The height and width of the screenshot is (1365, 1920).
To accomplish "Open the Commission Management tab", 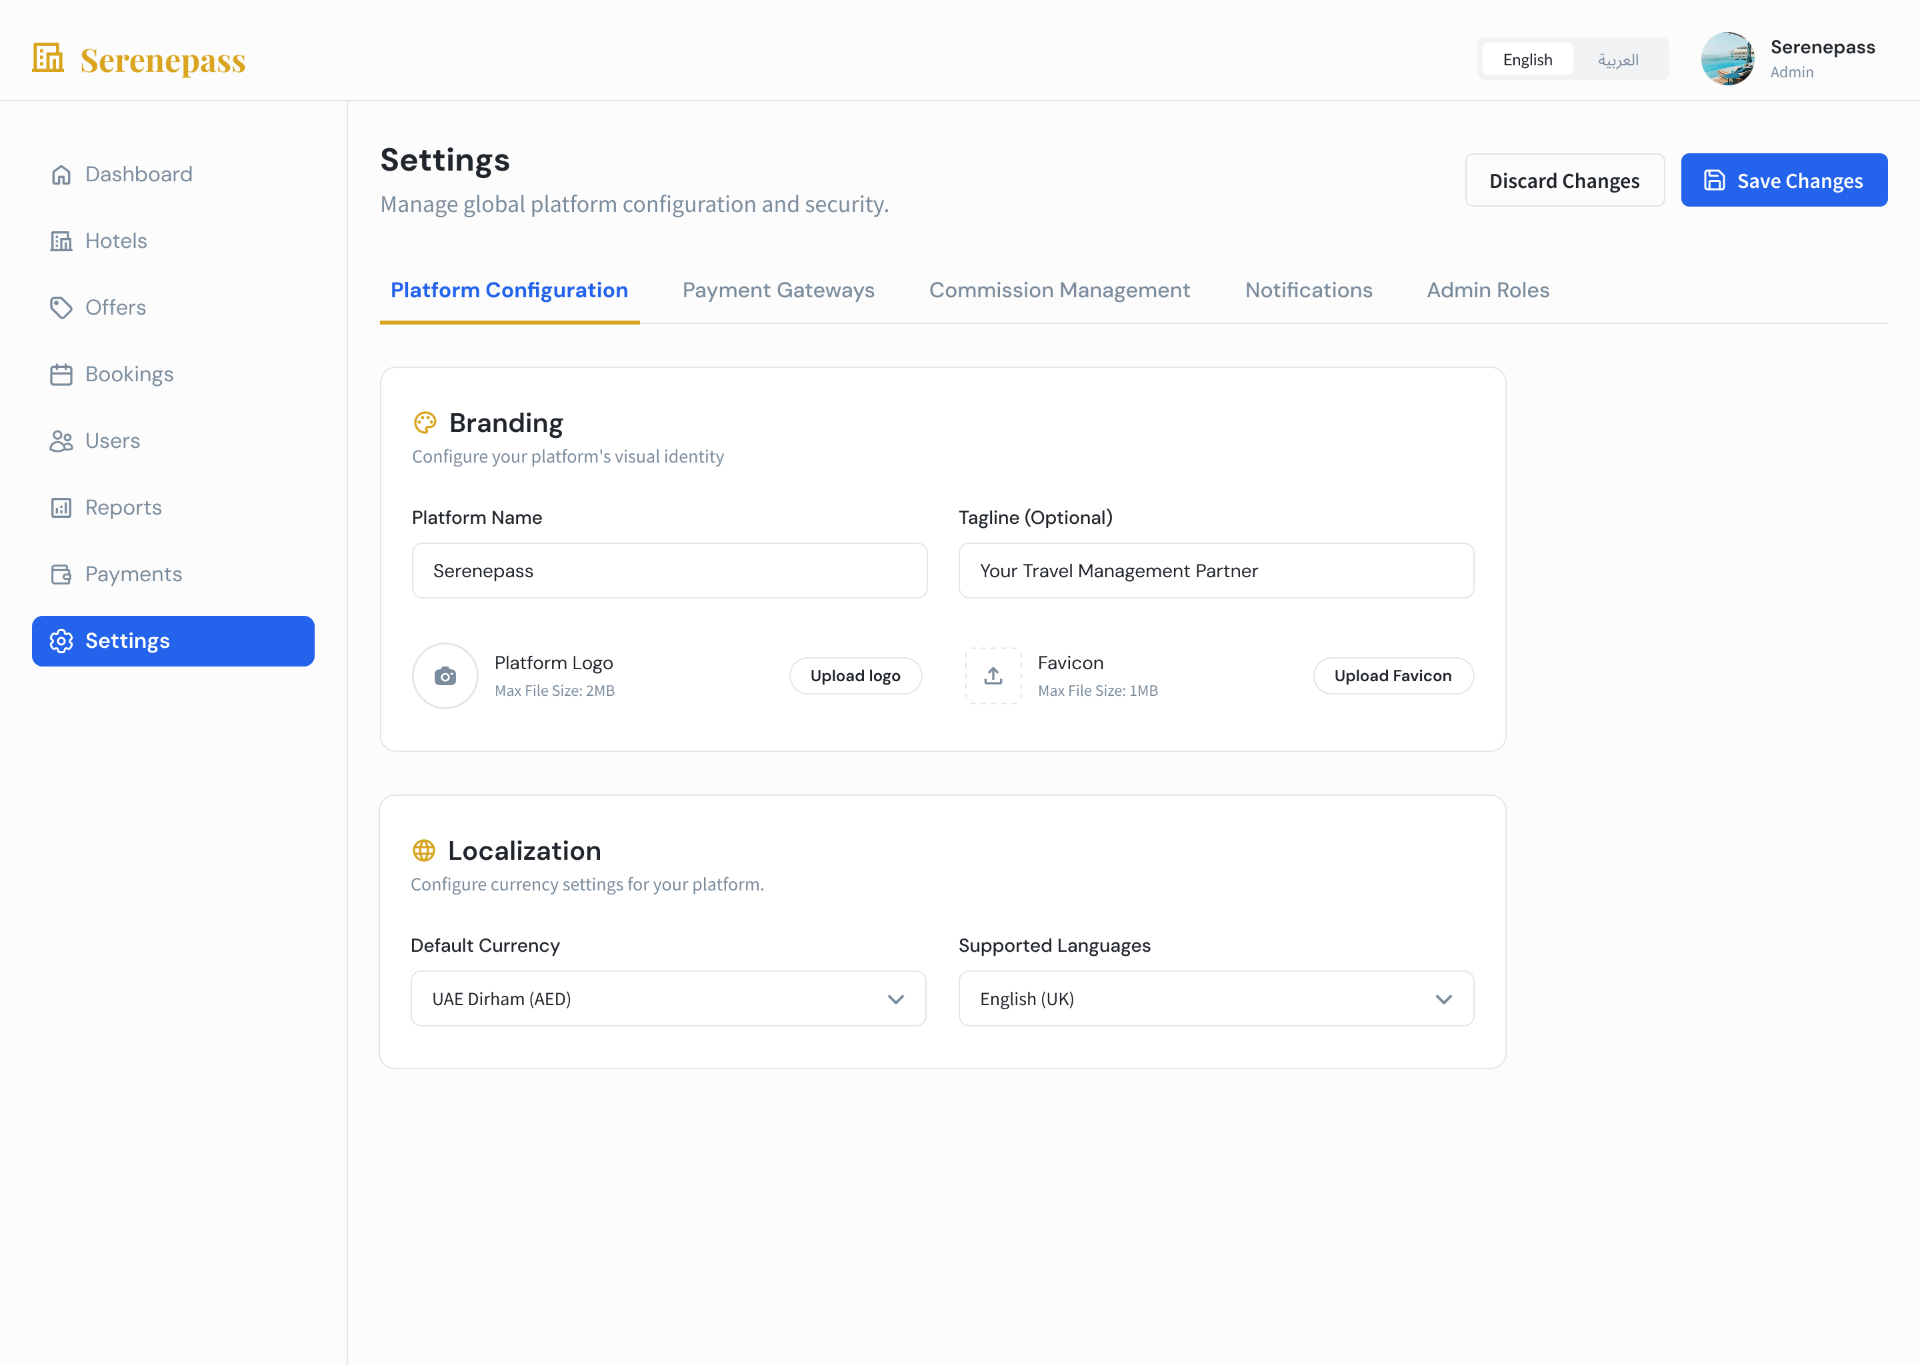I will (x=1059, y=290).
